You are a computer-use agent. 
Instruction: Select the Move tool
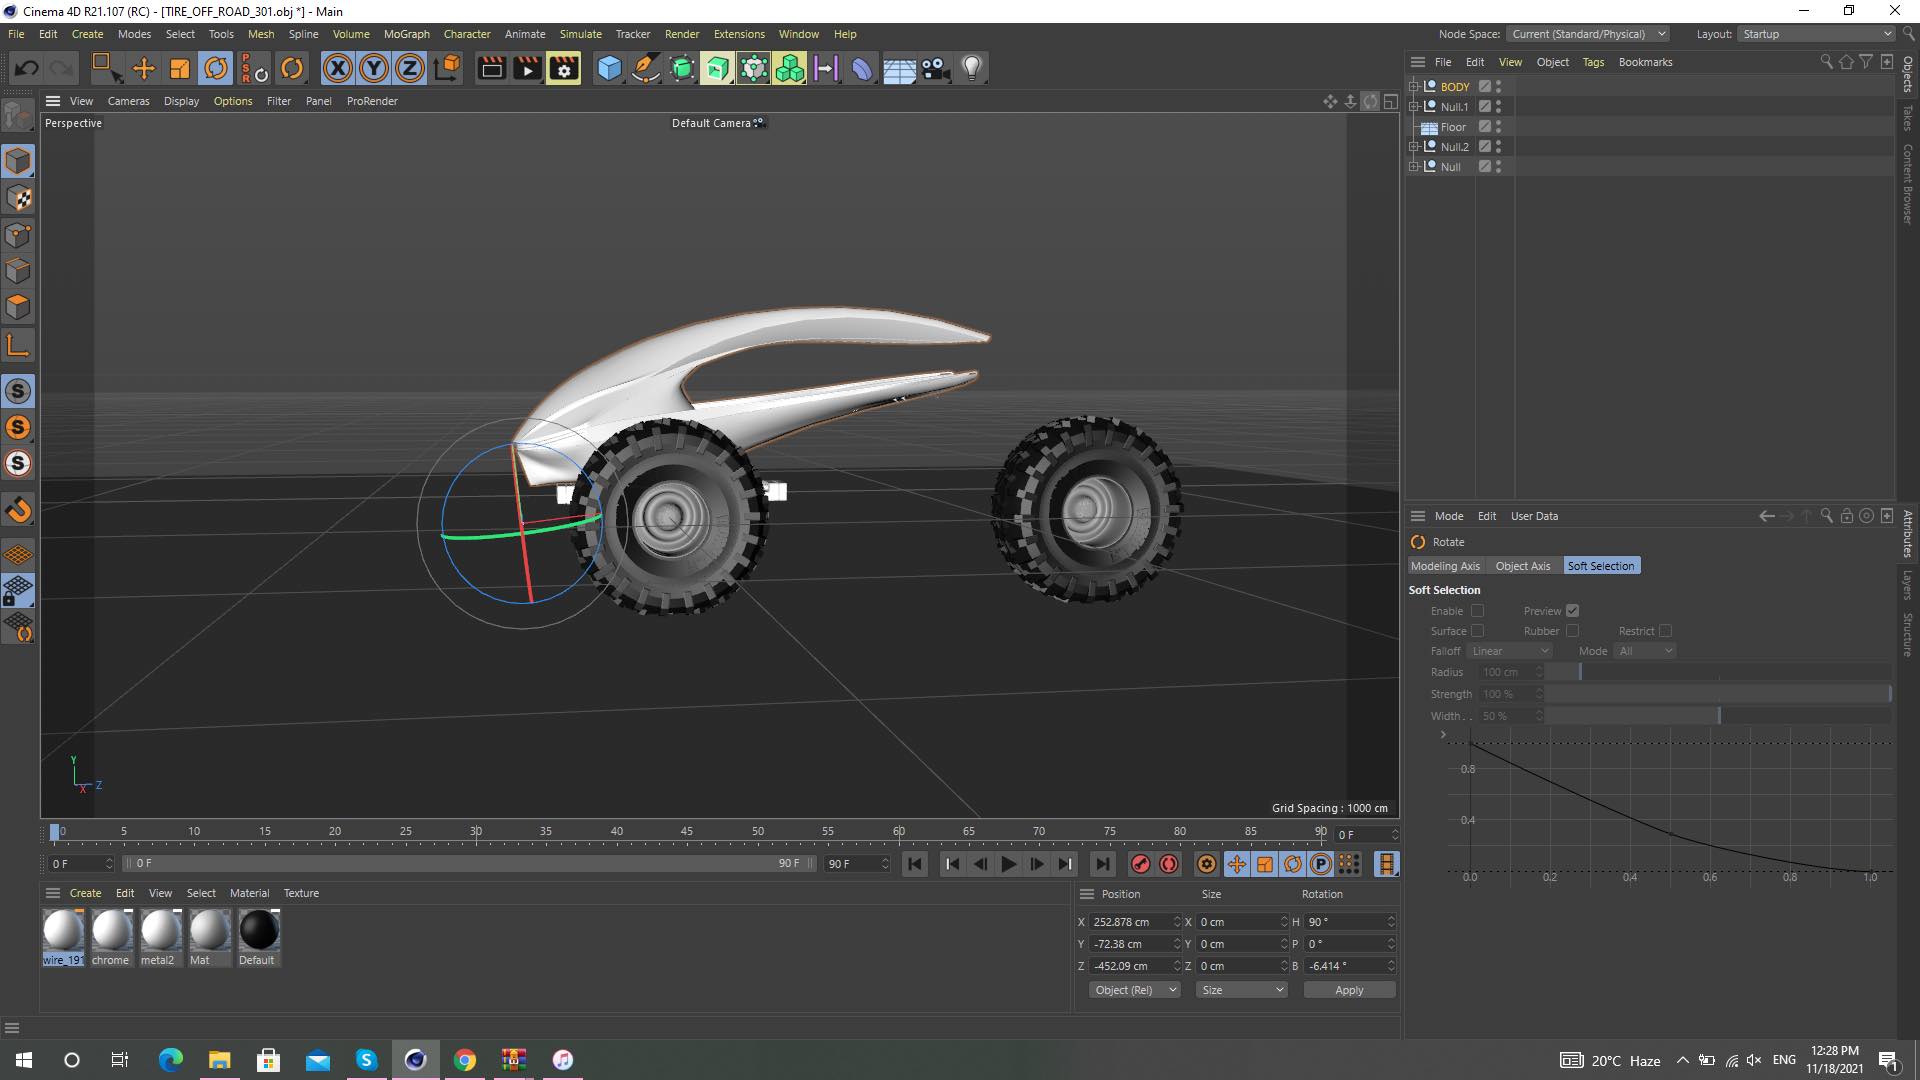[x=144, y=68]
